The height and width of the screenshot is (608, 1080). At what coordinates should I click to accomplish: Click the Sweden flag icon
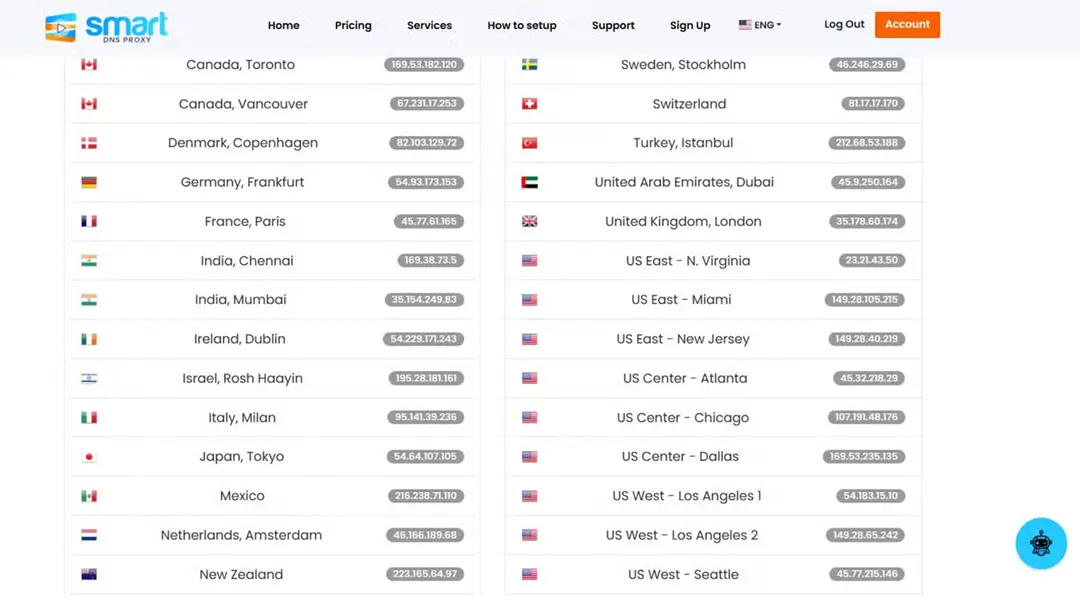(x=530, y=65)
